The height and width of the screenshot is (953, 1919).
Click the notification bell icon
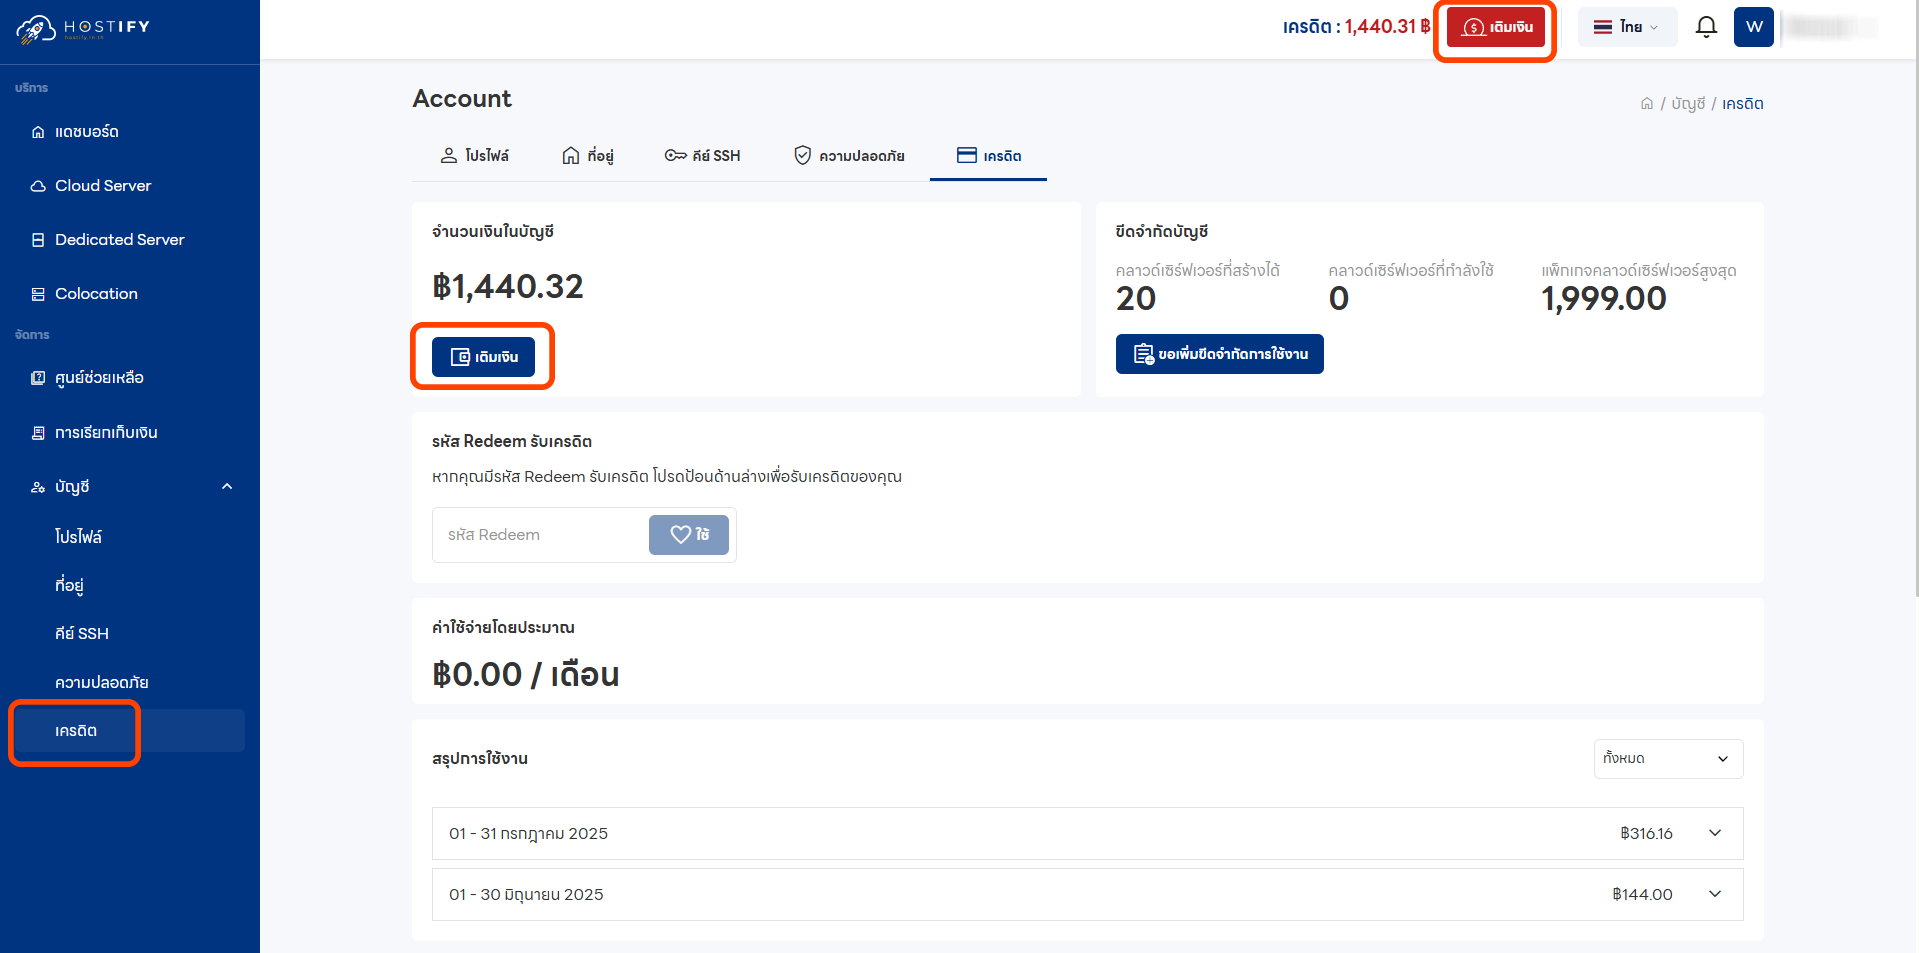pos(1706,27)
